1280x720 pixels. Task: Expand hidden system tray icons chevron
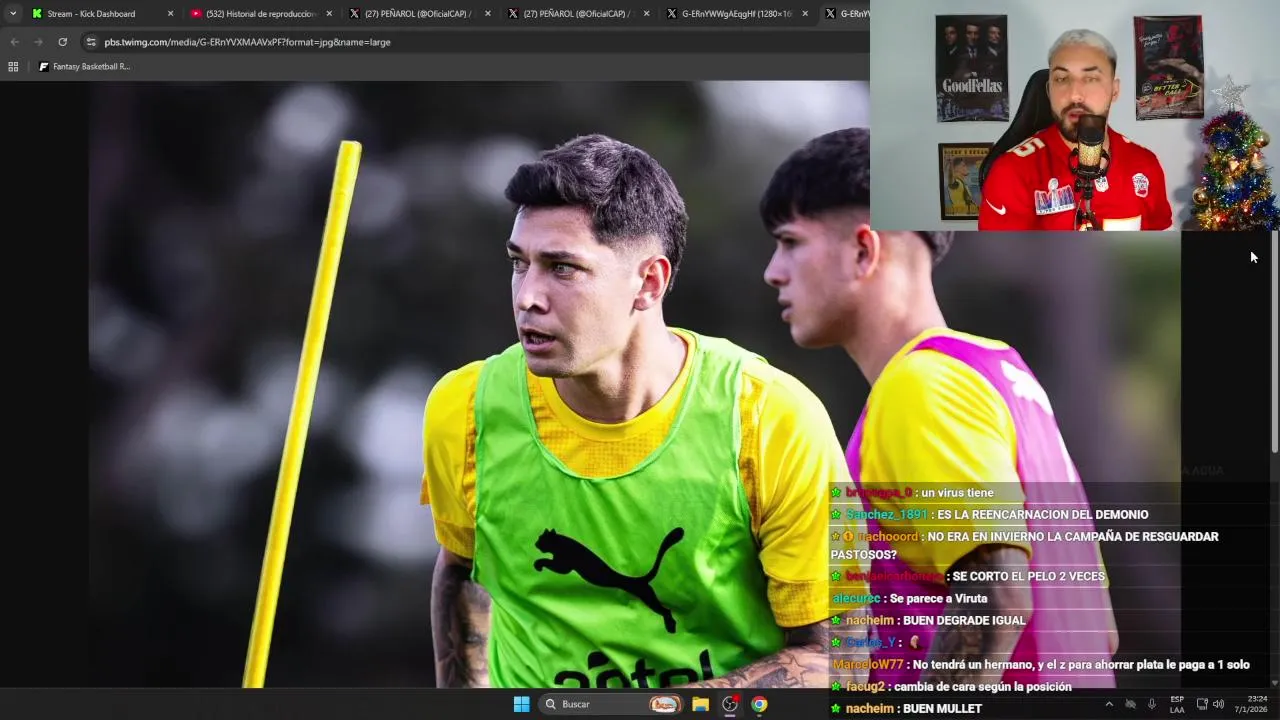coord(1108,704)
